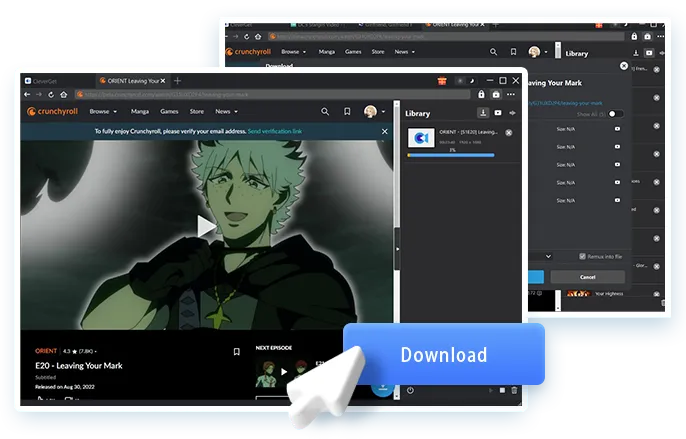
Task: Toggle the Remux into file checkbox
Action: tap(582, 256)
